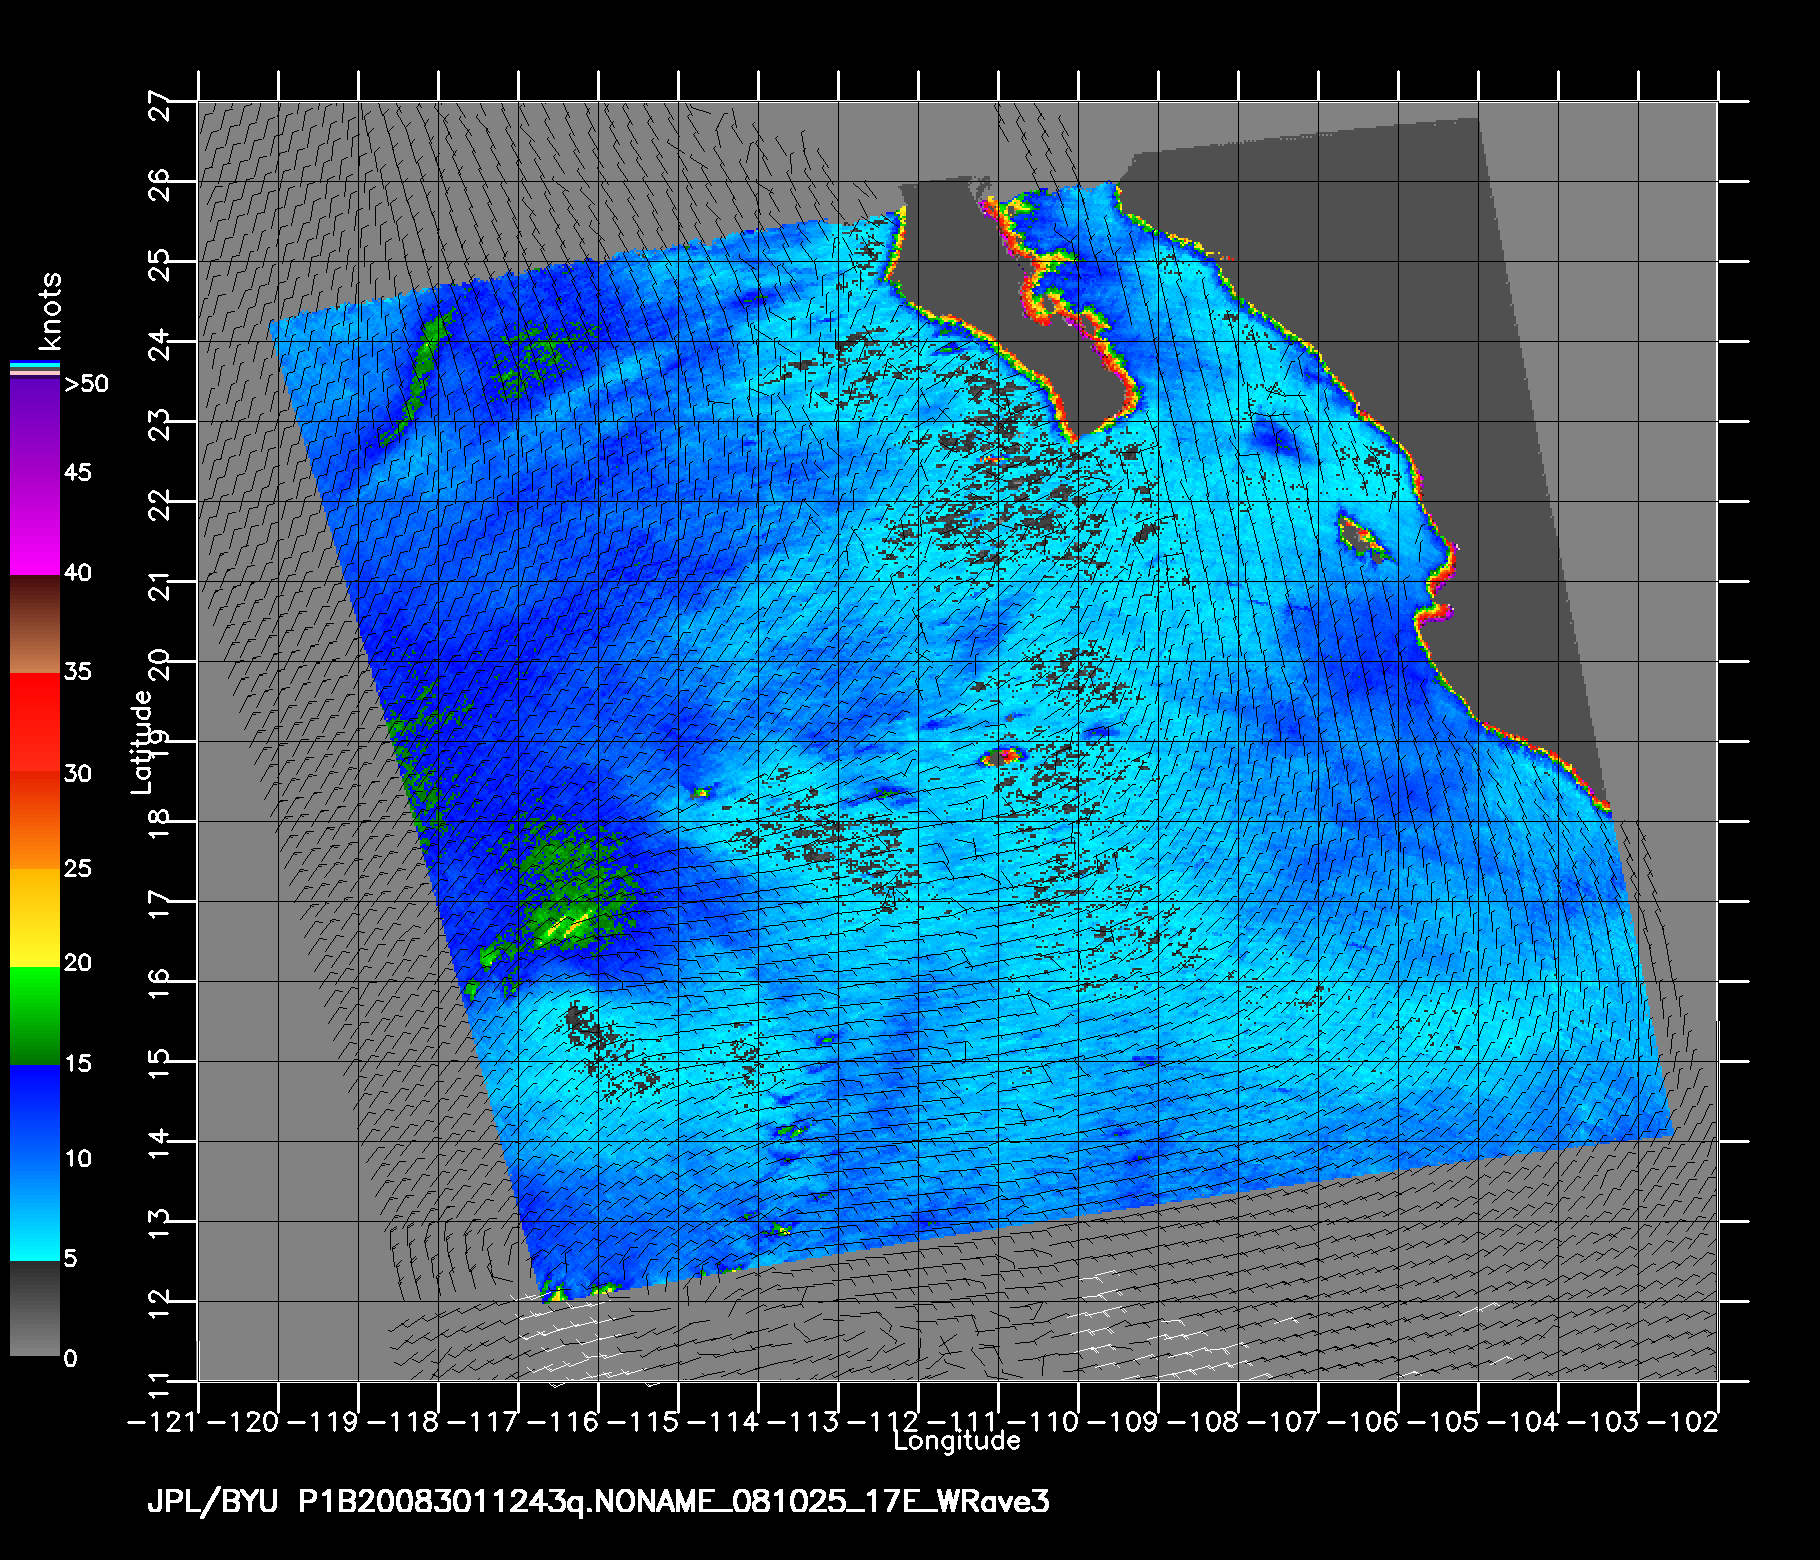Click latitude axis label "13"
Image resolution: width=1820 pixels, height=1560 pixels.
pos(159,1226)
